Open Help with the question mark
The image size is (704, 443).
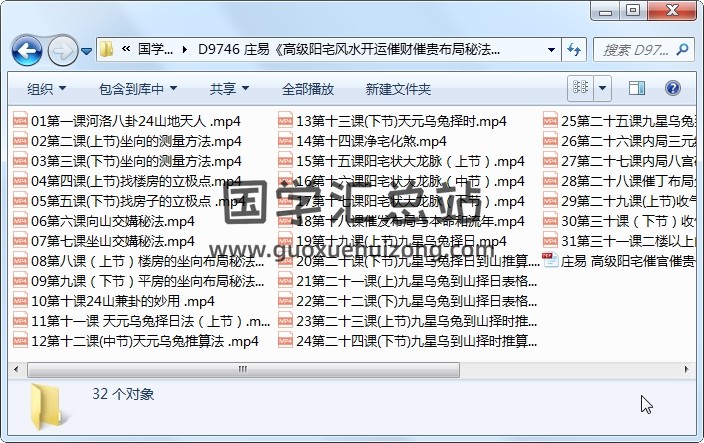point(673,88)
